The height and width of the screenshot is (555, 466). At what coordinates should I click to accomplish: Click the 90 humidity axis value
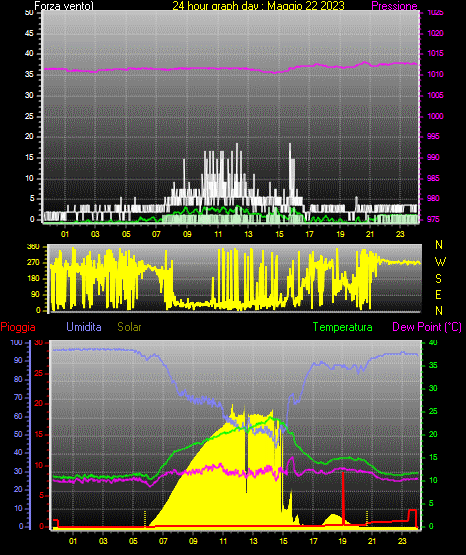click(x=18, y=360)
